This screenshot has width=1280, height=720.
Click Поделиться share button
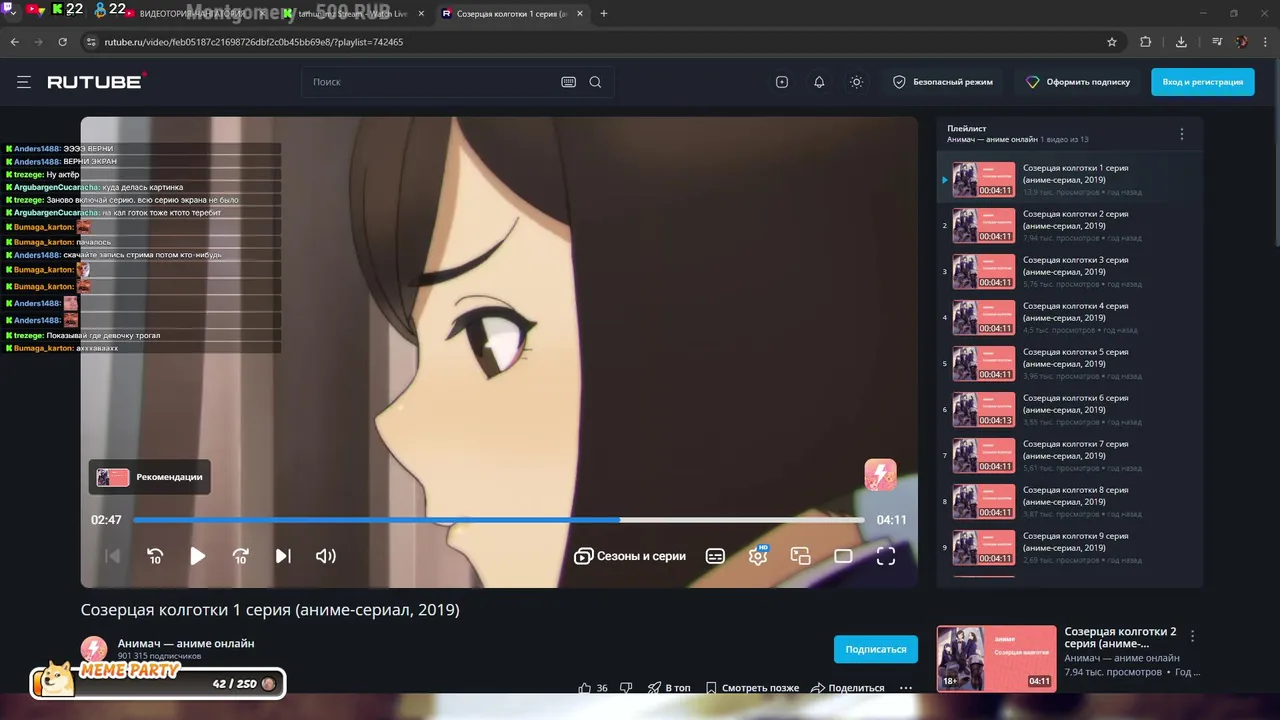click(x=848, y=688)
